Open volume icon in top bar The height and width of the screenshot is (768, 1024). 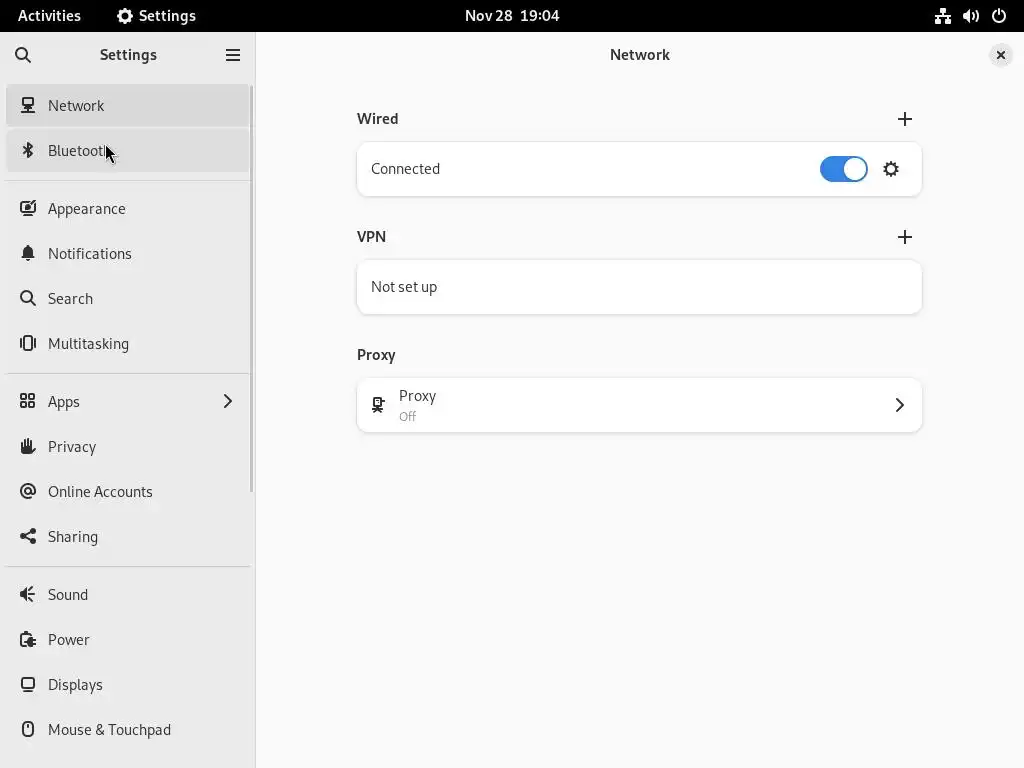tap(970, 16)
